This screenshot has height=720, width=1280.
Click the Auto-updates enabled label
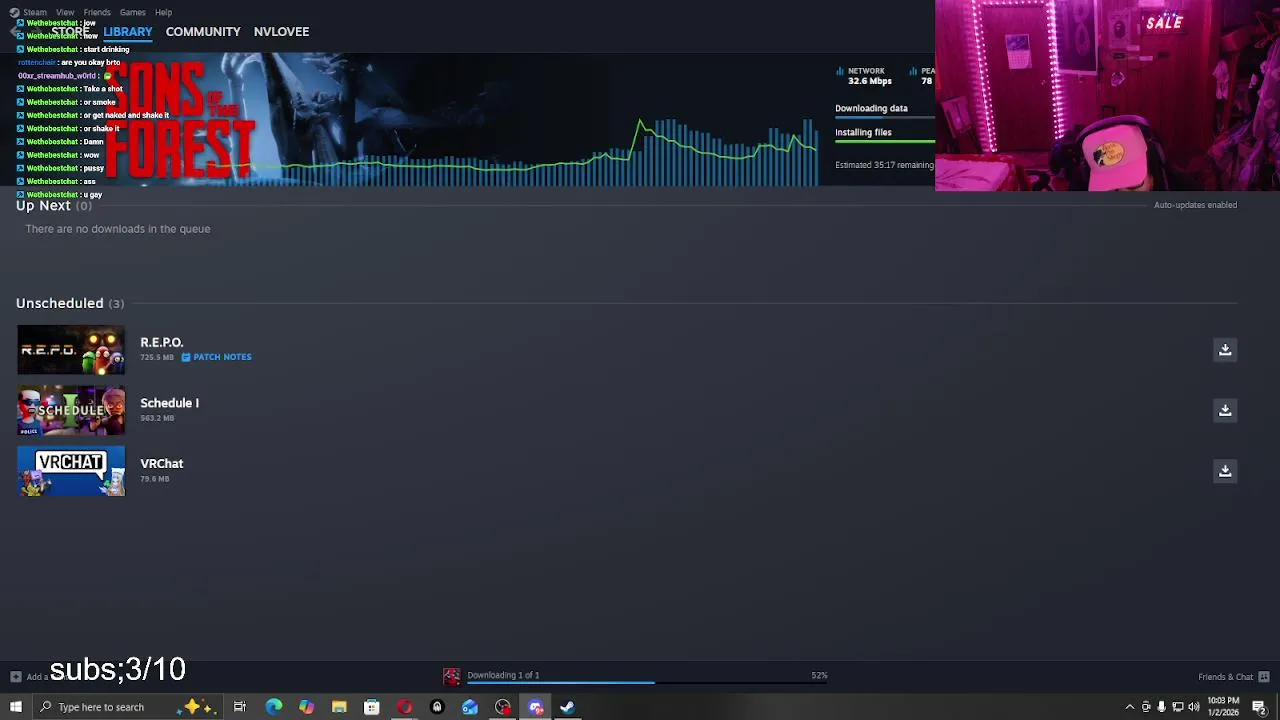click(x=1195, y=205)
